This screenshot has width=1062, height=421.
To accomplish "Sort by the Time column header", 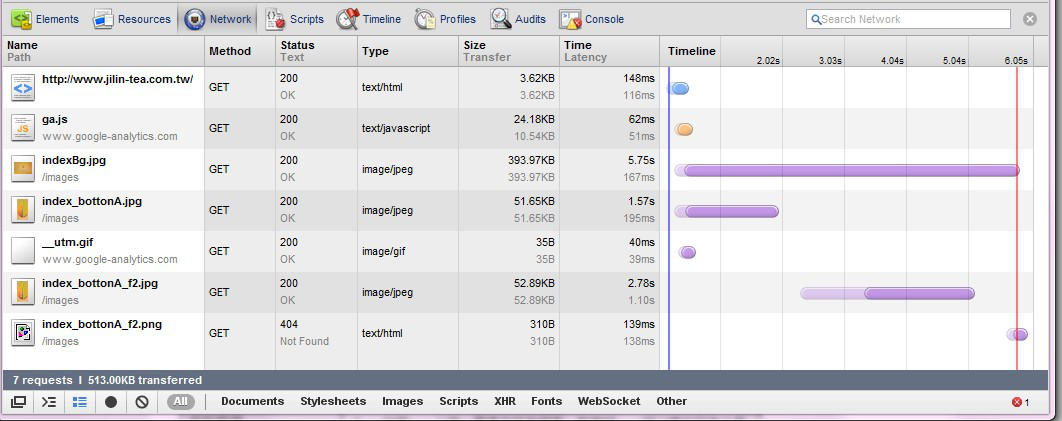I will click(609, 51).
